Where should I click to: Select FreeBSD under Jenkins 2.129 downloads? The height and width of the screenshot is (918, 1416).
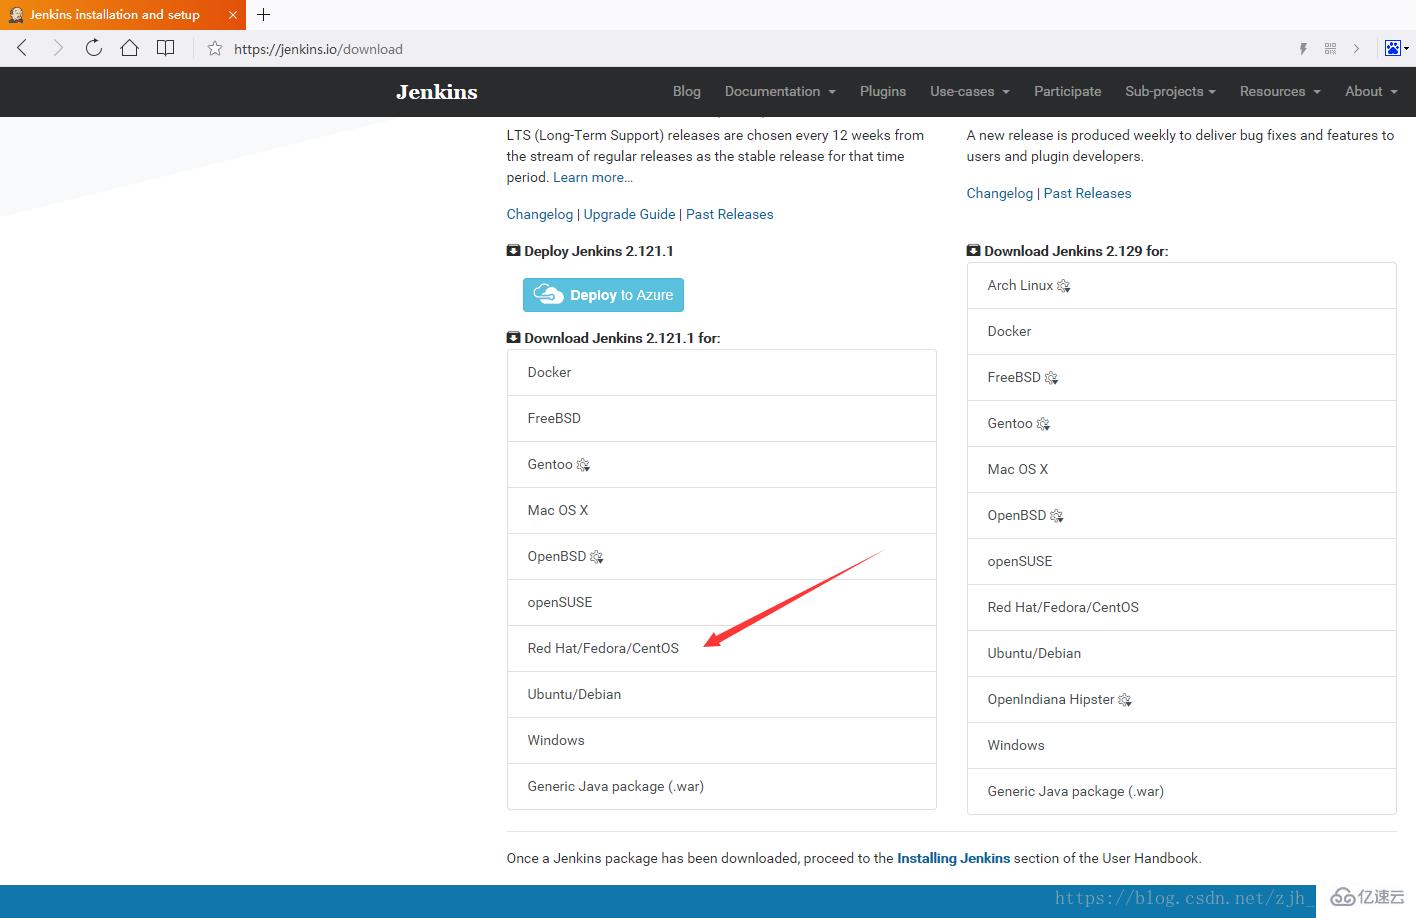click(1182, 377)
